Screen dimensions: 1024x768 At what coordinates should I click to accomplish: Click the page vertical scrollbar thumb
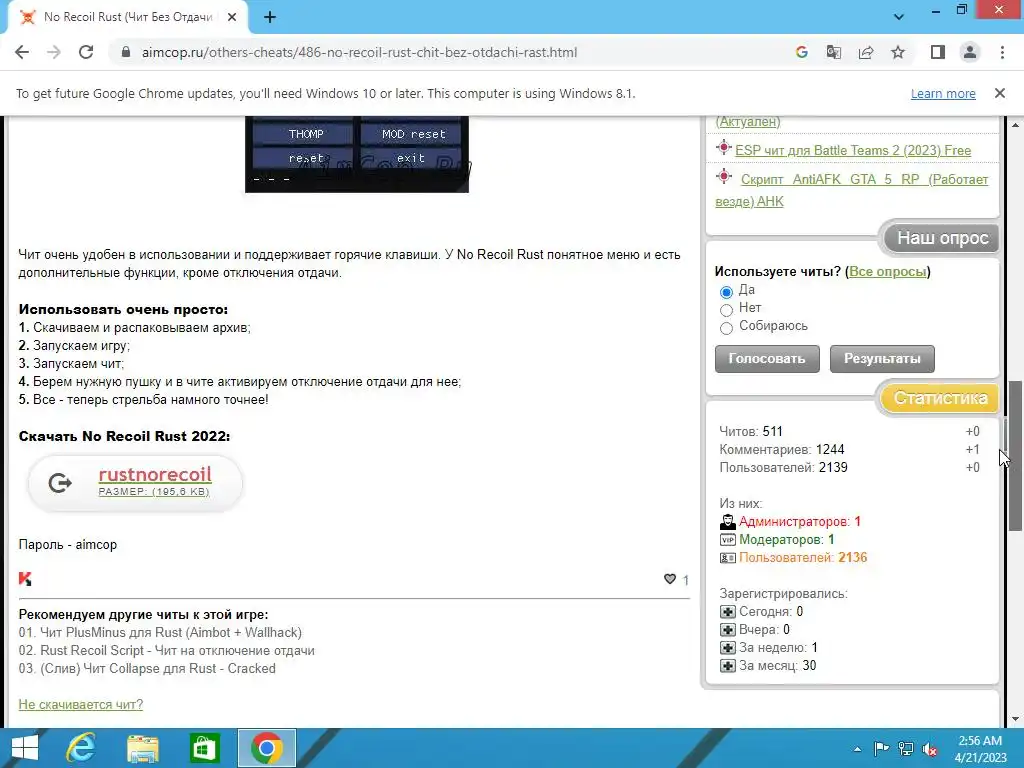click(1015, 455)
